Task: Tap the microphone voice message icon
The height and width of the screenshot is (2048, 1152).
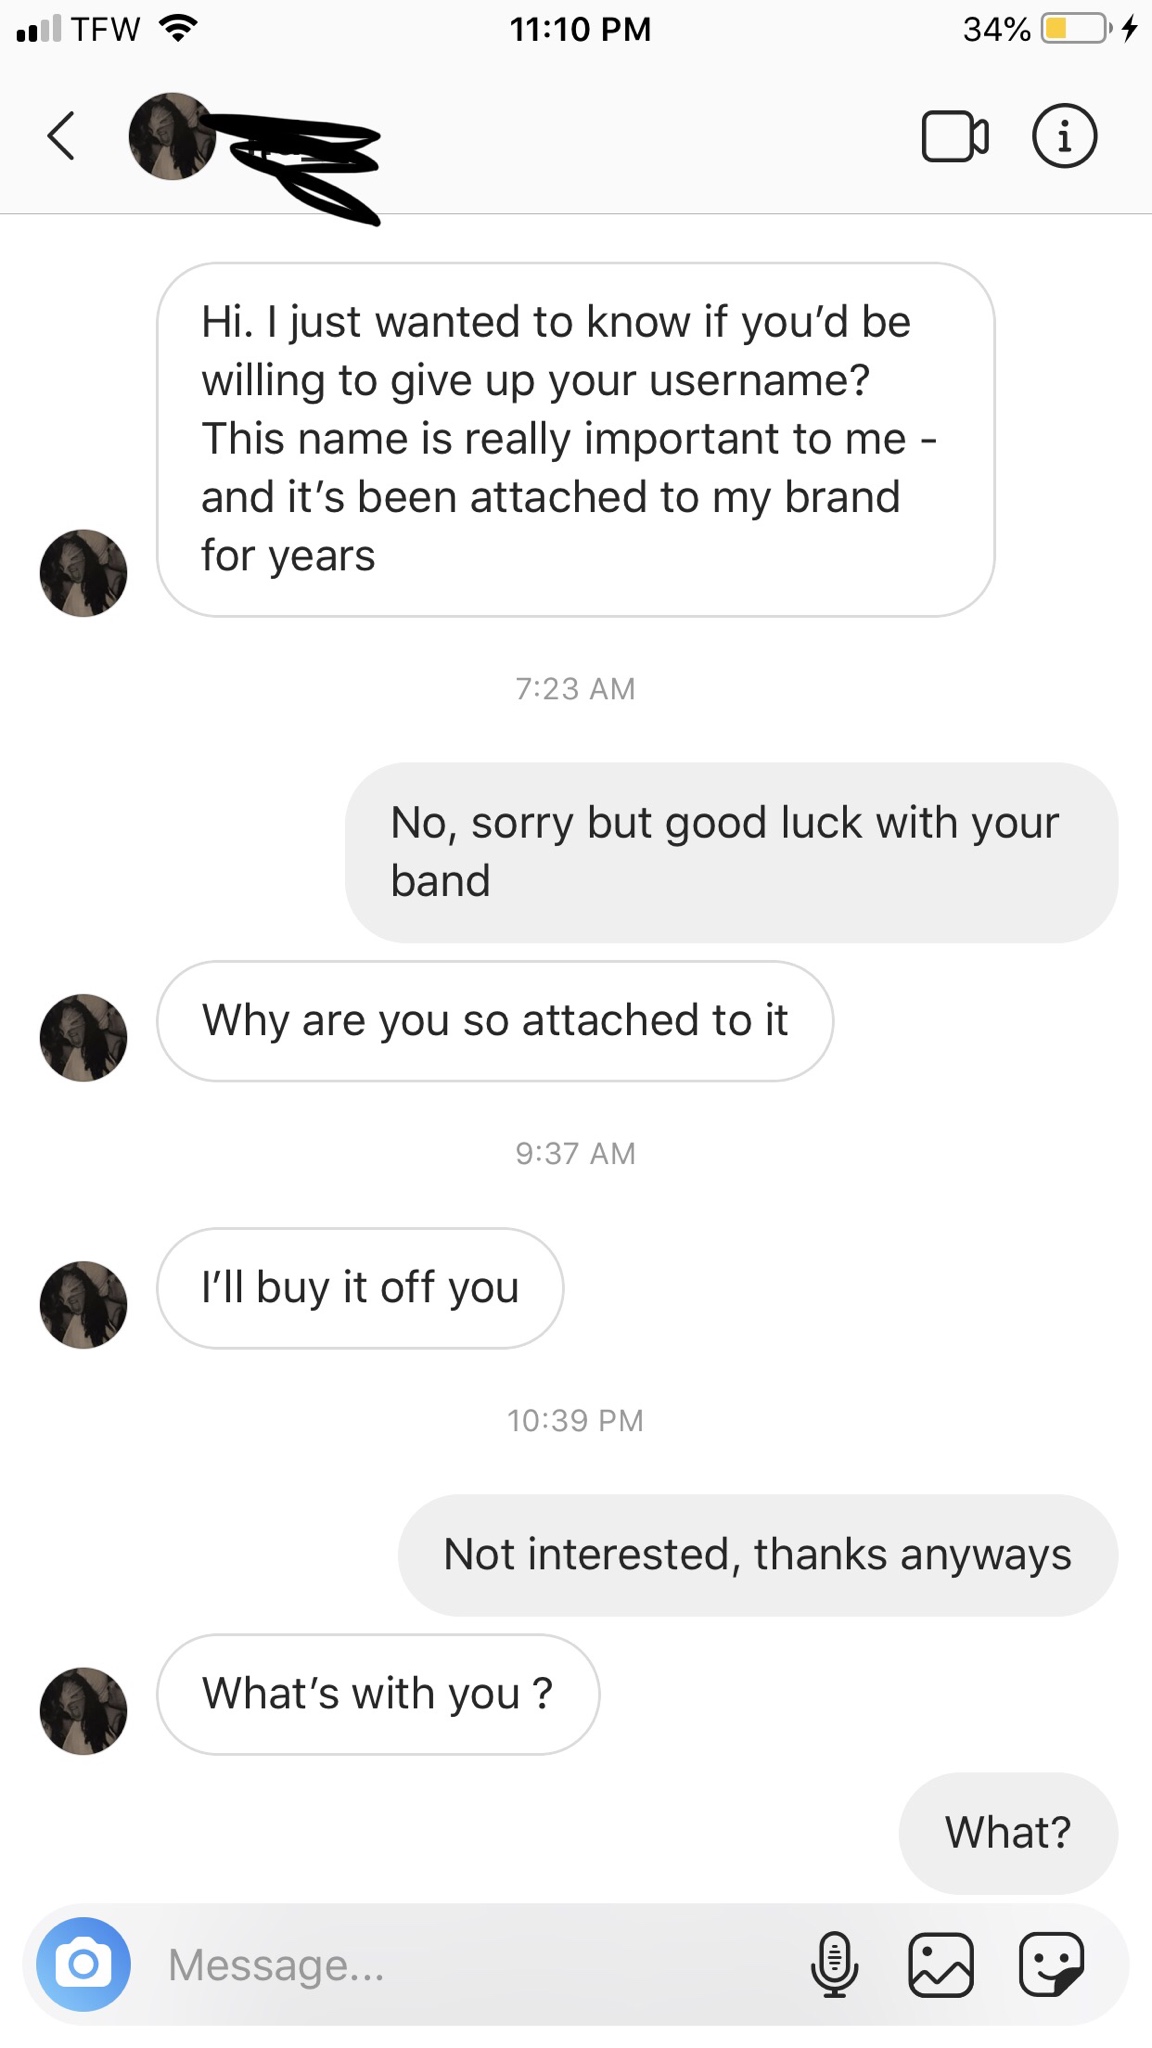Action: point(834,1965)
